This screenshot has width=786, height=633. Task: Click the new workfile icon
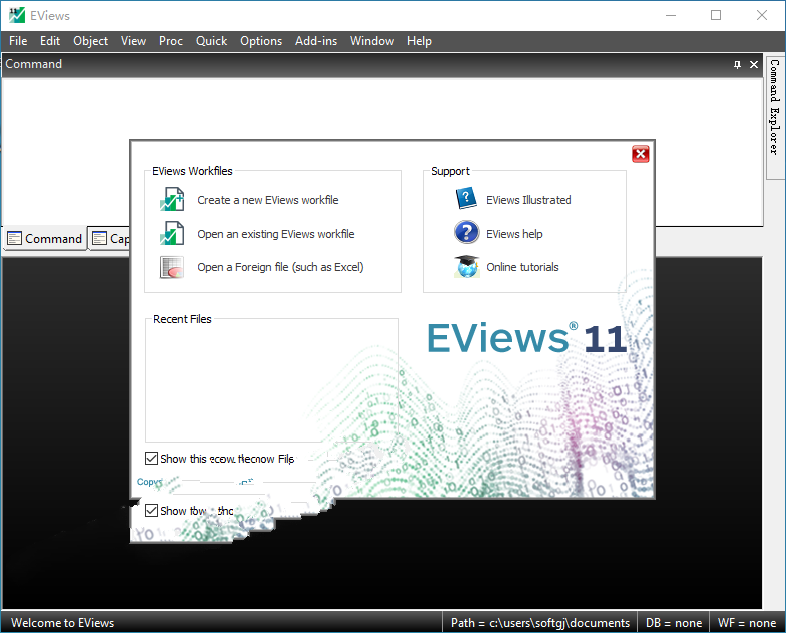pos(172,199)
